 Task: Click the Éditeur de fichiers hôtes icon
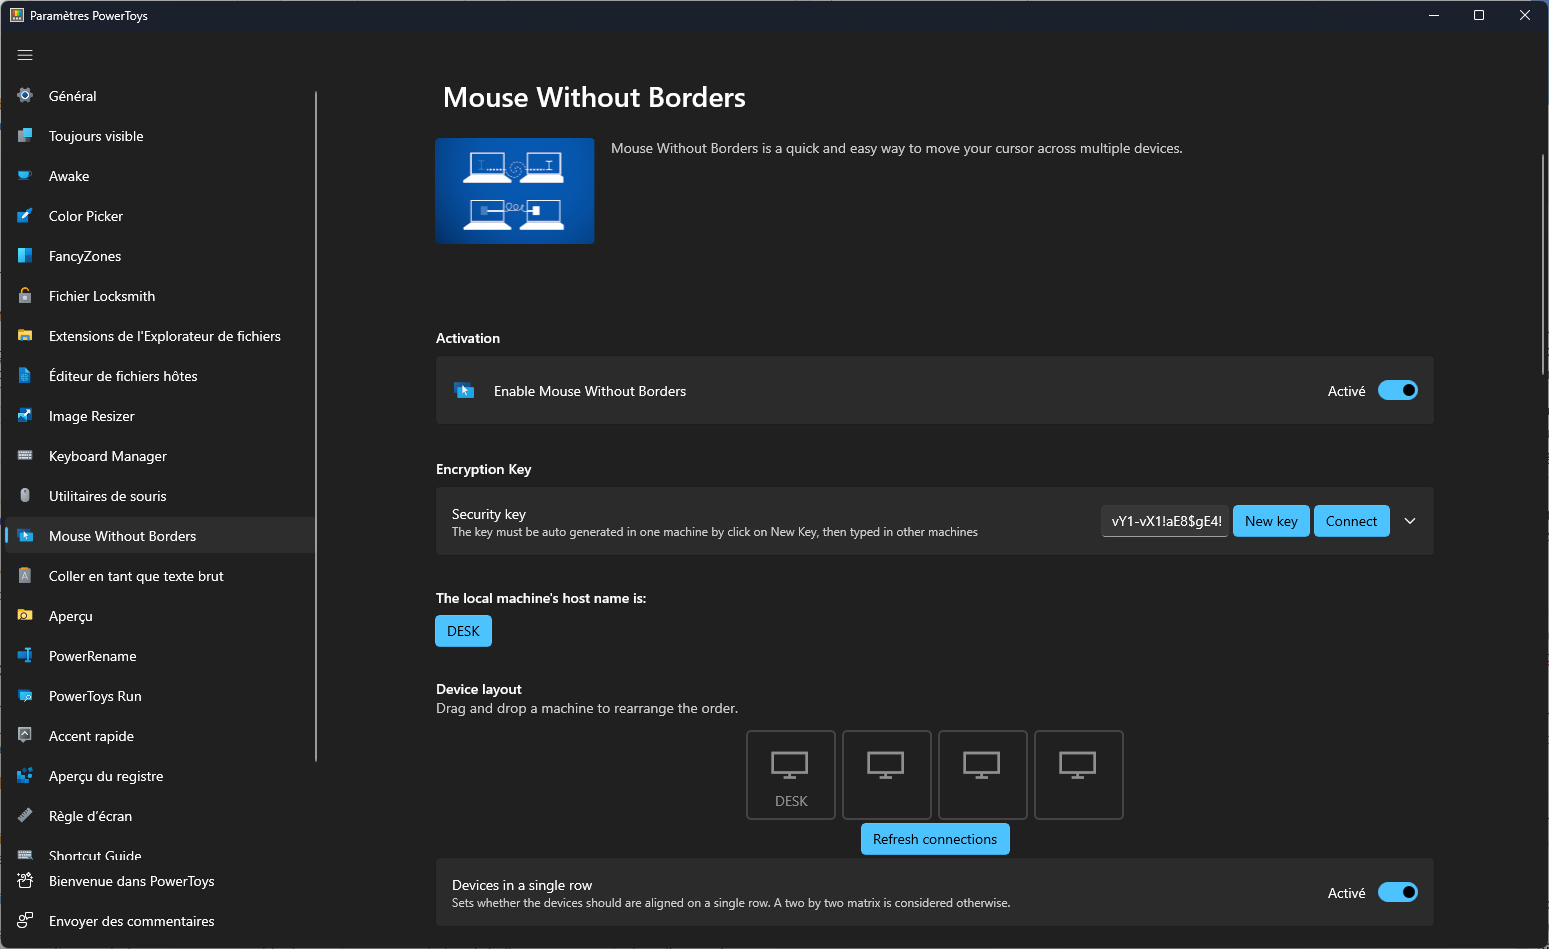[x=25, y=375]
